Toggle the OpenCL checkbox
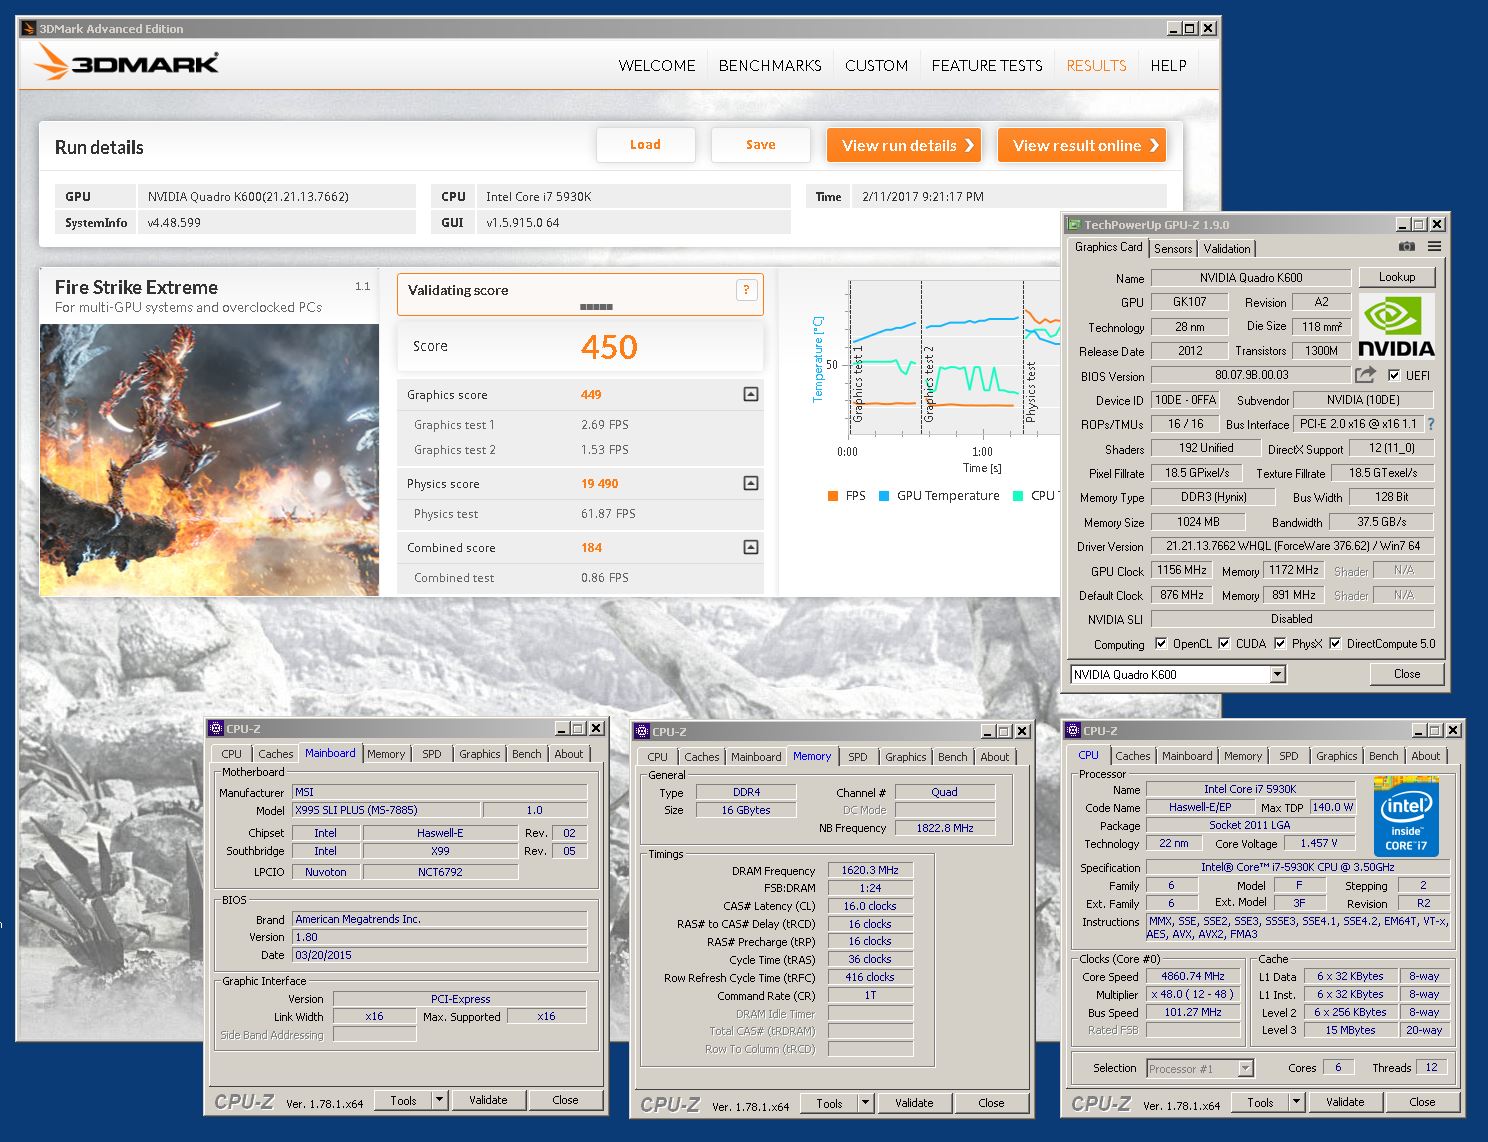1488x1142 pixels. [1161, 644]
